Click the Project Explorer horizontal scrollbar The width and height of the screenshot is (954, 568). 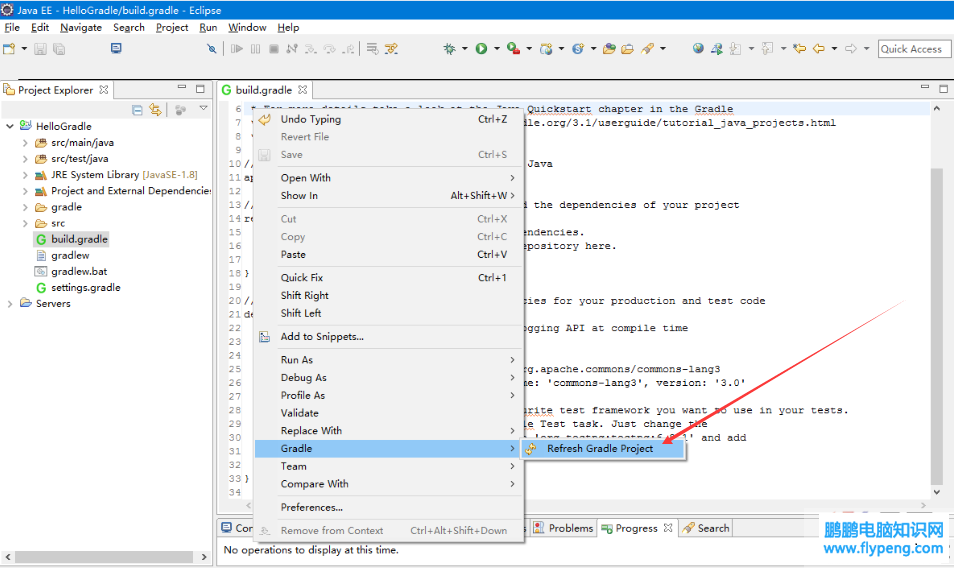pyautogui.click(x=104, y=556)
